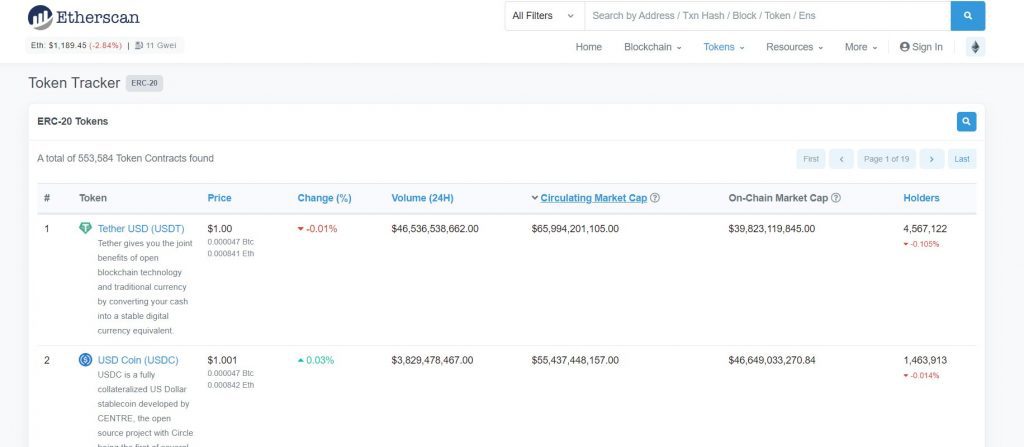This screenshot has height=447, width=1024.
Task: Select USDT market cap $65,994,201,105.00
Action: [x=575, y=229]
